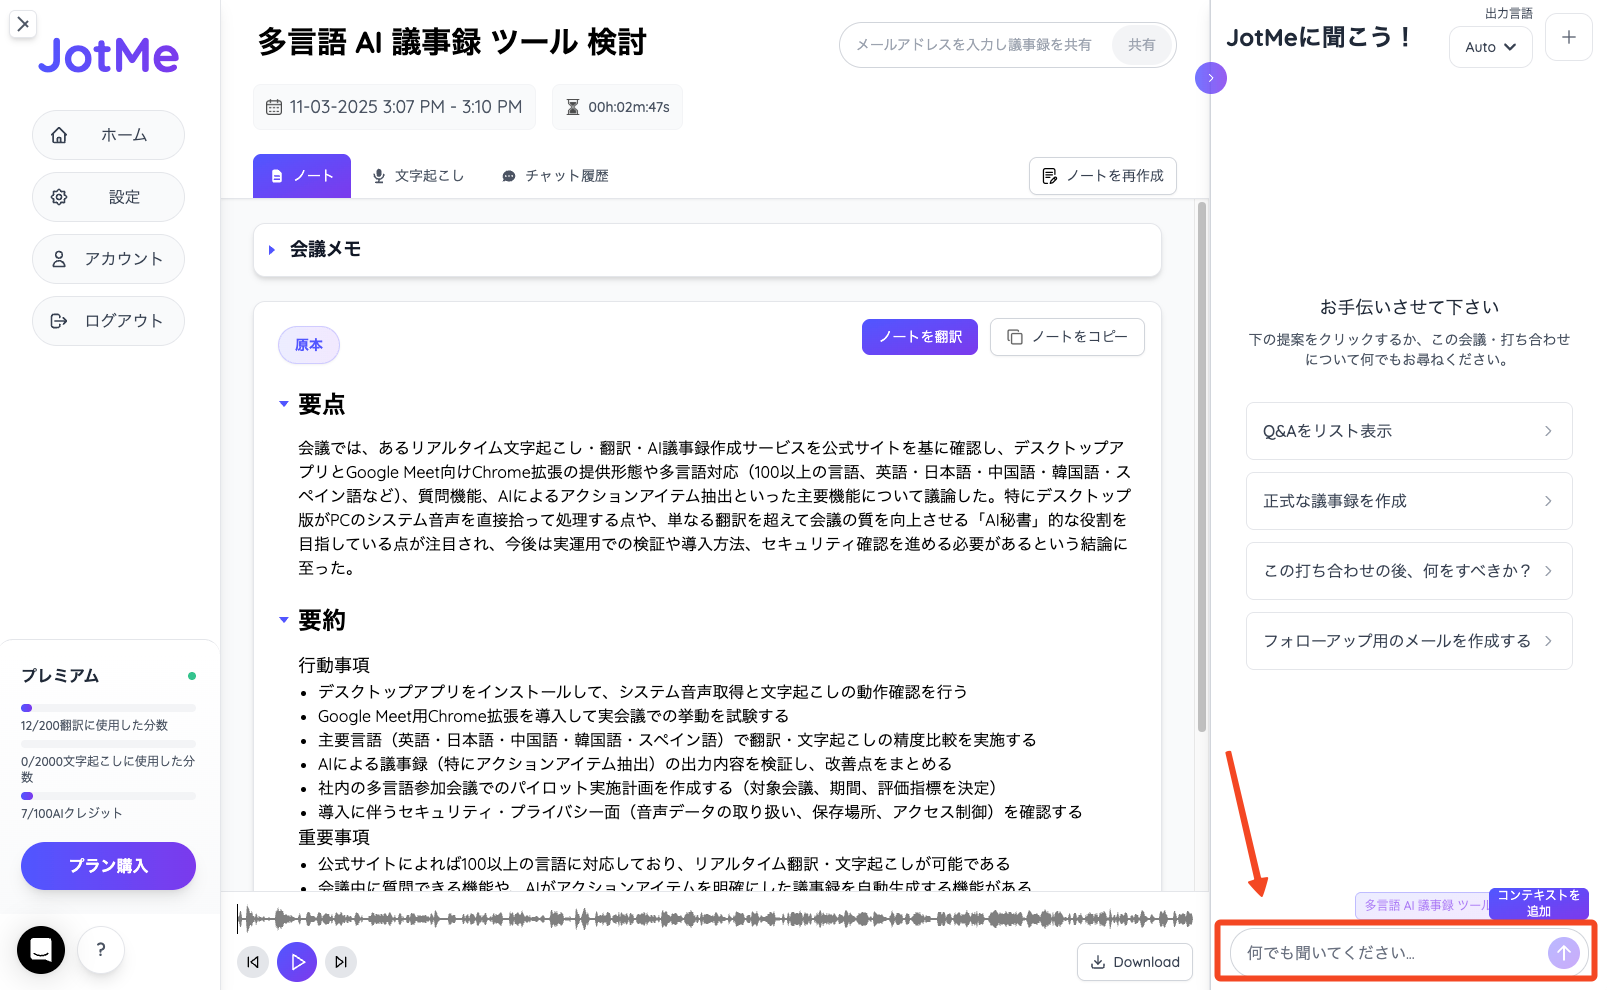This screenshot has width=1607, height=990.
Task: Click the 多言語 AI 議事録 context chip
Action: click(1423, 905)
